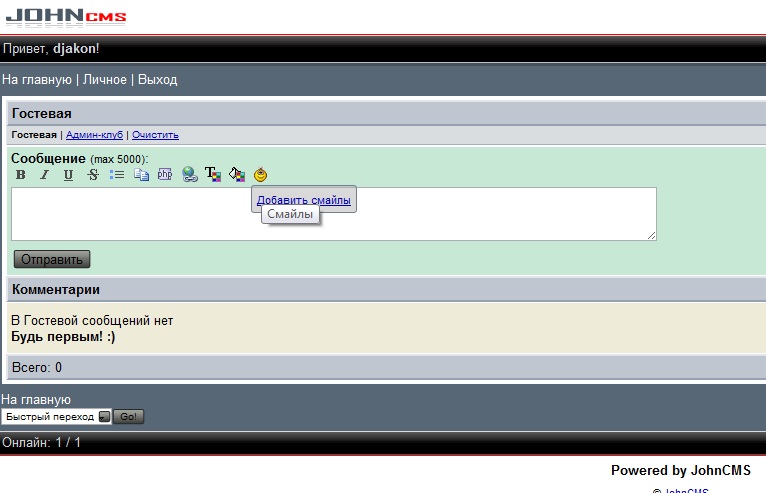Click Выход to log out
766x493 pixels.
157,80
